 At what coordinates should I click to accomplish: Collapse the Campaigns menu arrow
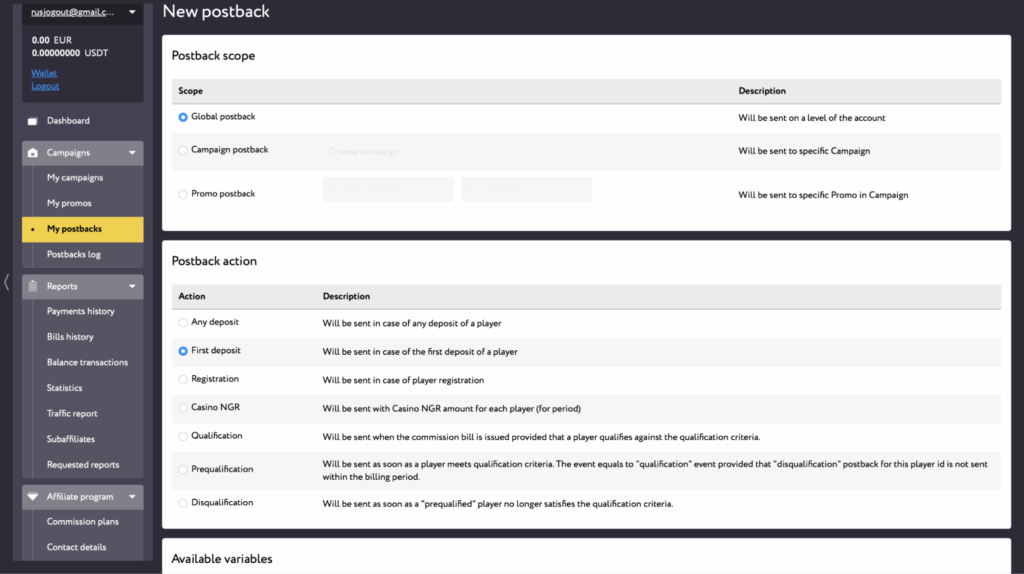point(132,153)
